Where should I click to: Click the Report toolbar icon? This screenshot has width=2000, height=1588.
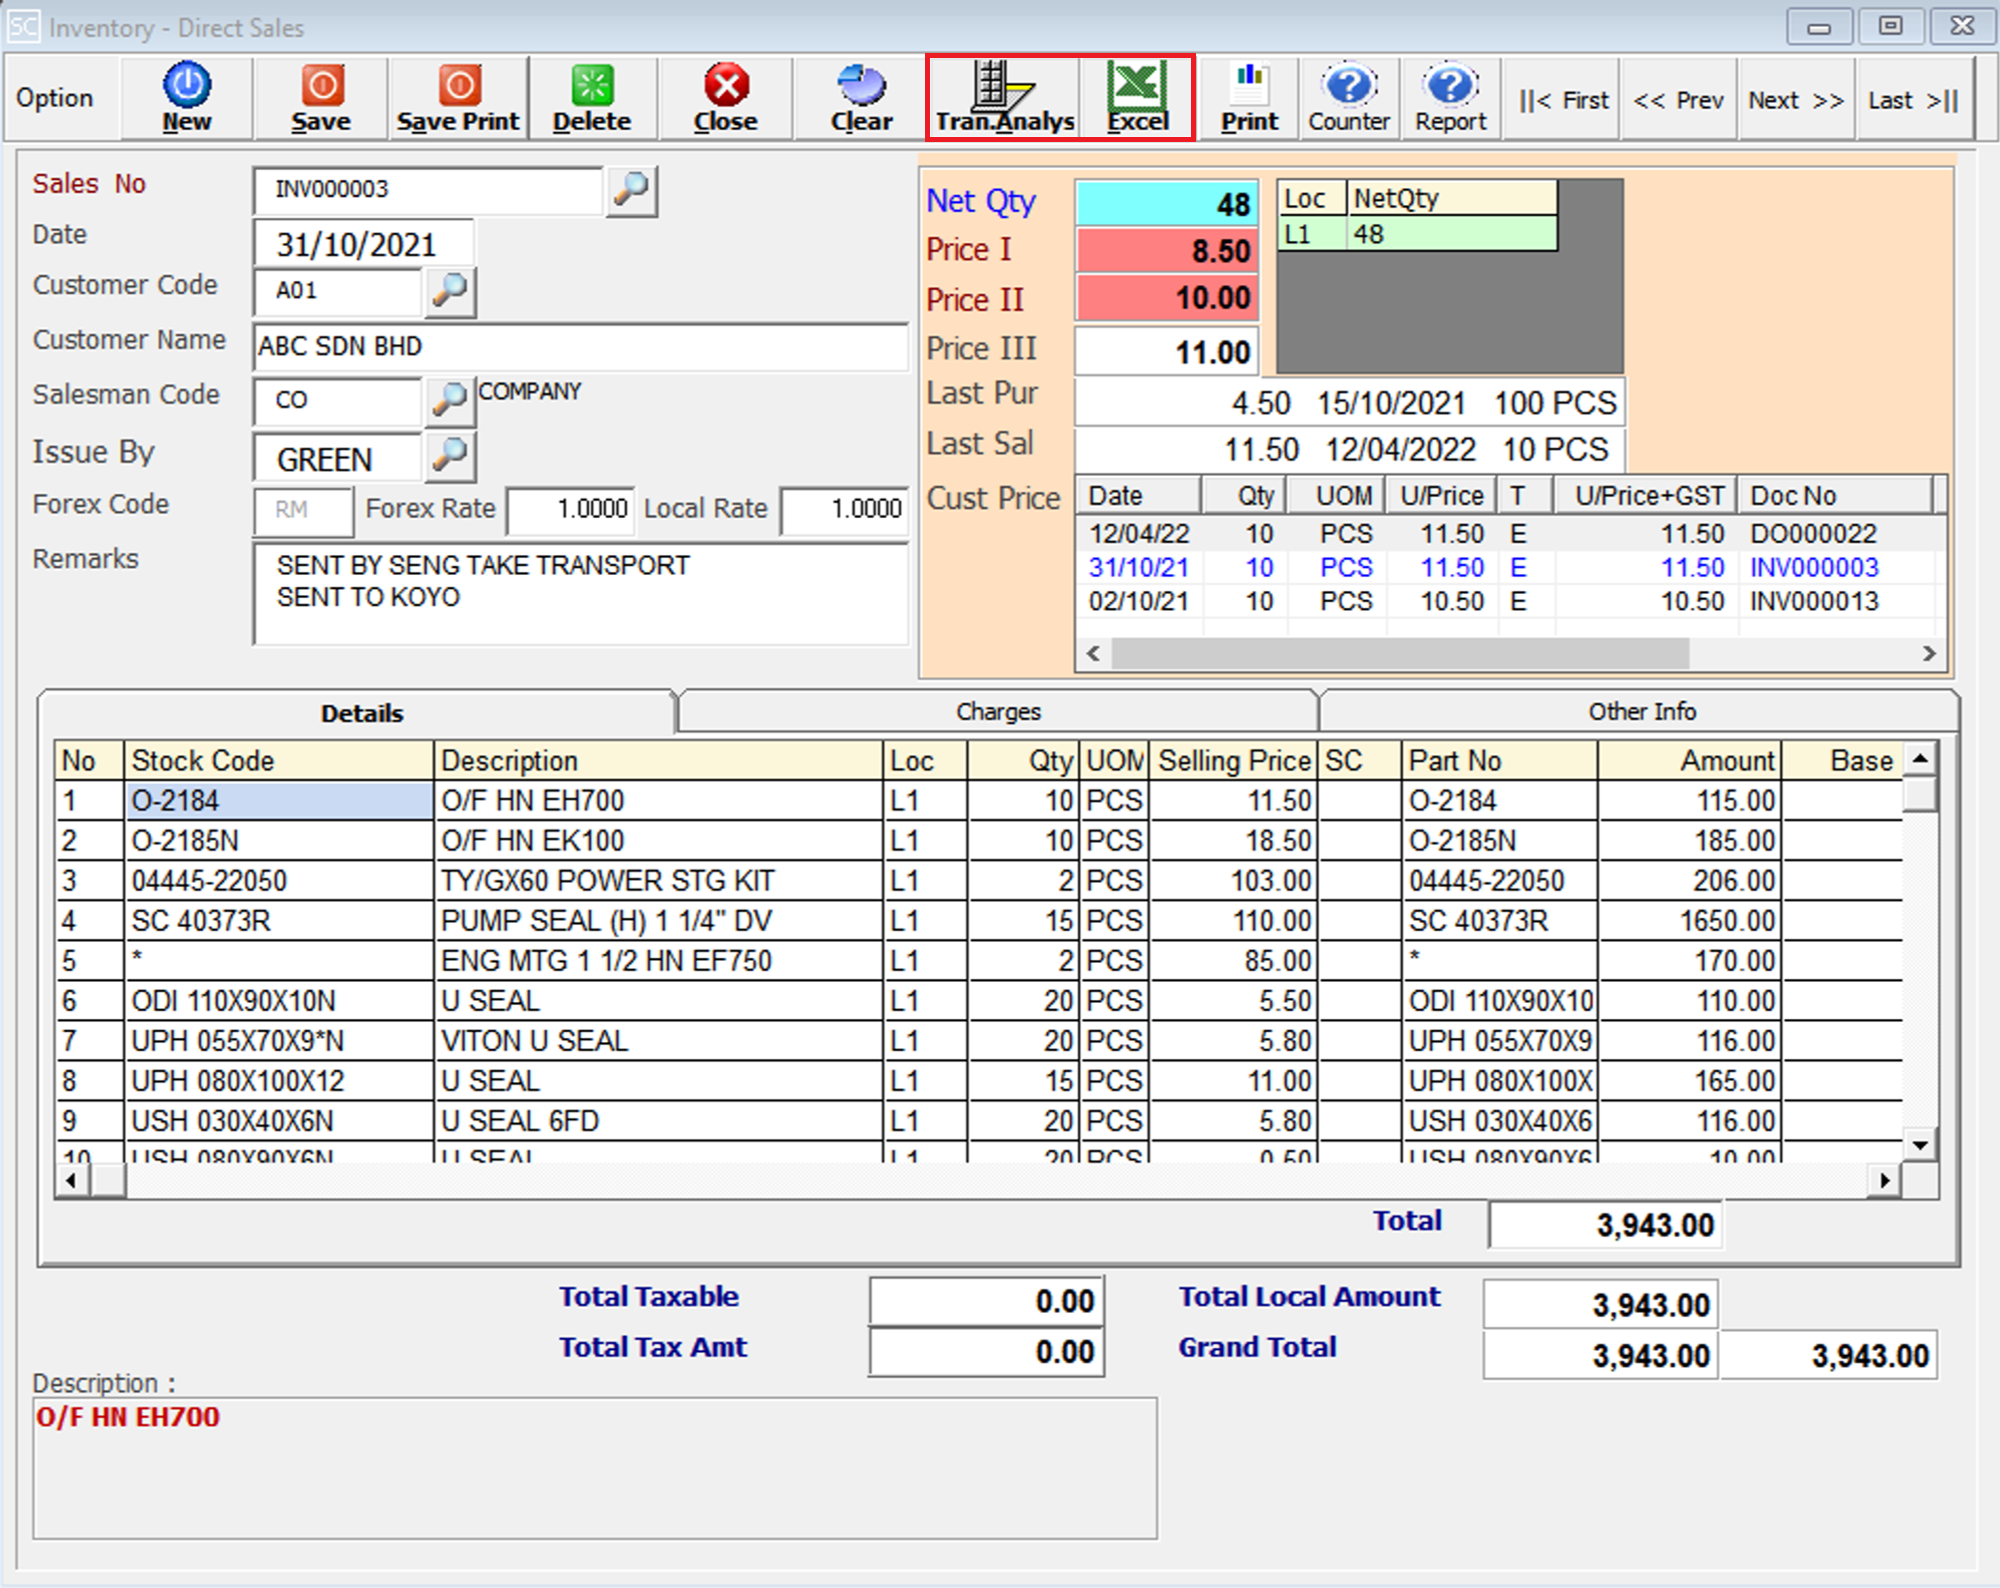1450,97
